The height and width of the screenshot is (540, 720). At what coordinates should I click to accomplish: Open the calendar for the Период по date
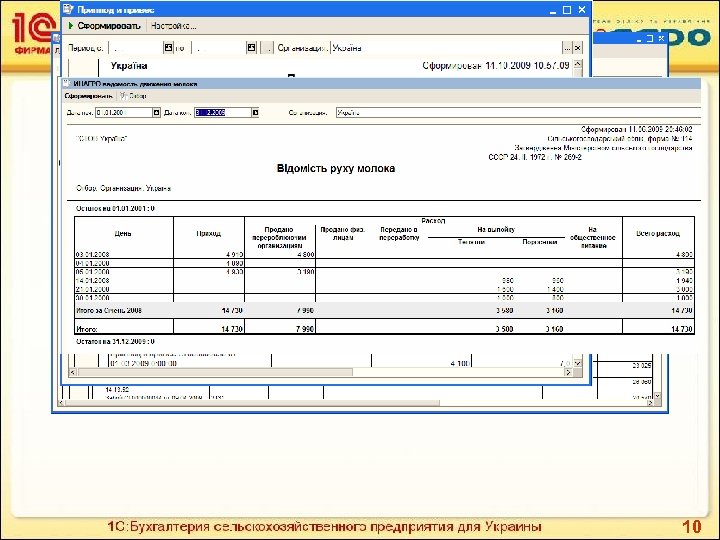click(x=251, y=47)
